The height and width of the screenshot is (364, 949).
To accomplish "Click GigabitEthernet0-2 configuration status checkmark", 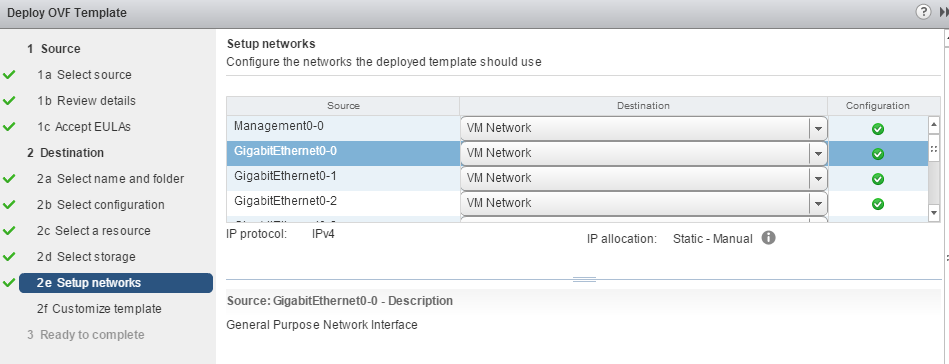I will click(878, 204).
